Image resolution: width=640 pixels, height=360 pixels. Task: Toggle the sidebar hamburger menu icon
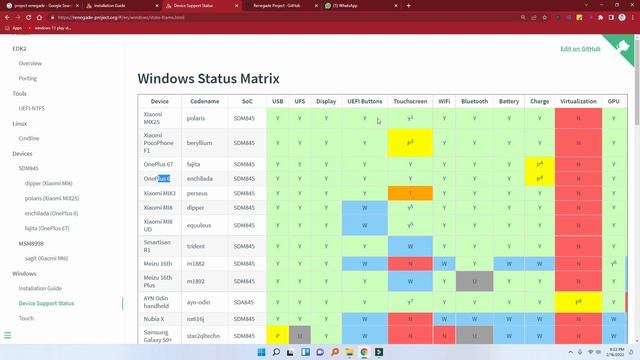pyautogui.click(x=7, y=336)
